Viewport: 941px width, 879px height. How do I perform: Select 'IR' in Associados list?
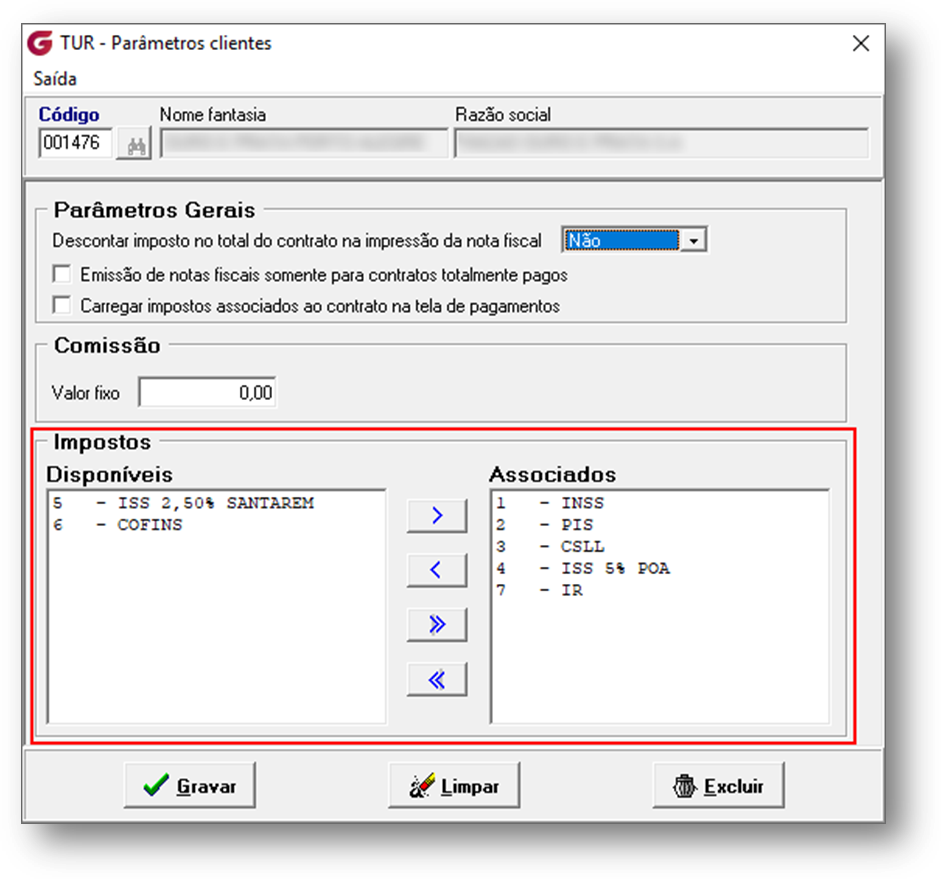(x=660, y=590)
